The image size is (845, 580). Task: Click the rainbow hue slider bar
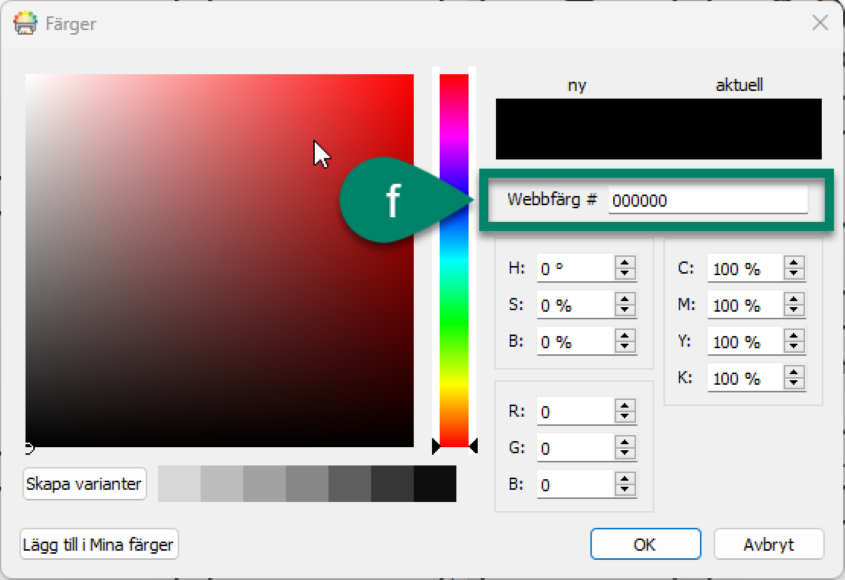point(454,260)
